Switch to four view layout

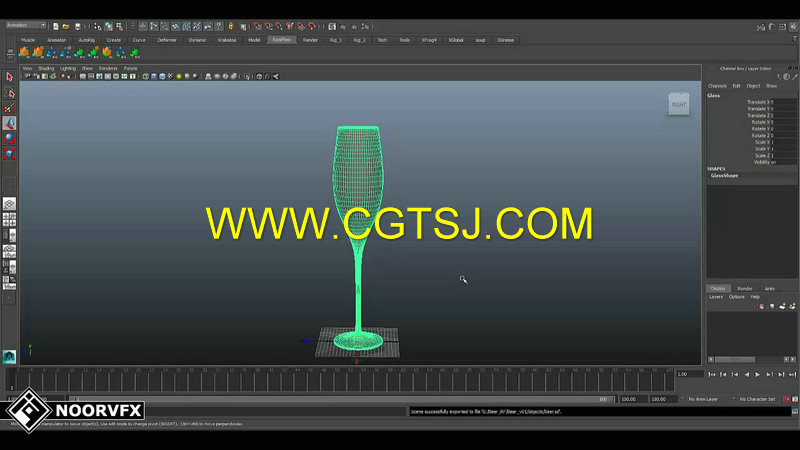click(x=9, y=219)
